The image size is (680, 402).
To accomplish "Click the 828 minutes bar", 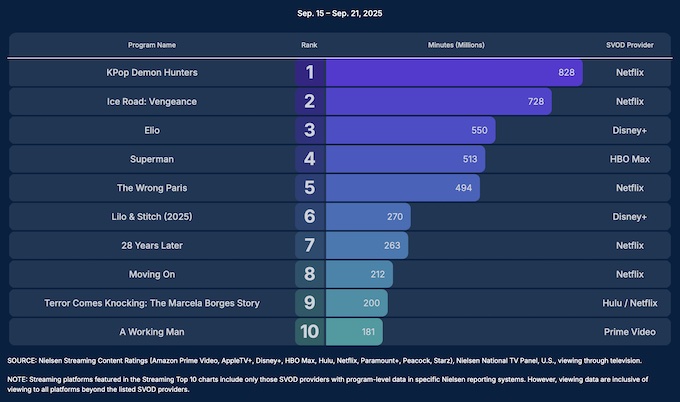I will pyautogui.click(x=454, y=73).
